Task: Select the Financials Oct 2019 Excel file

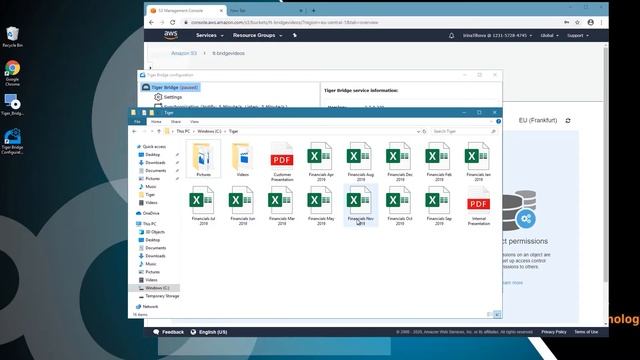Action: pos(400,205)
